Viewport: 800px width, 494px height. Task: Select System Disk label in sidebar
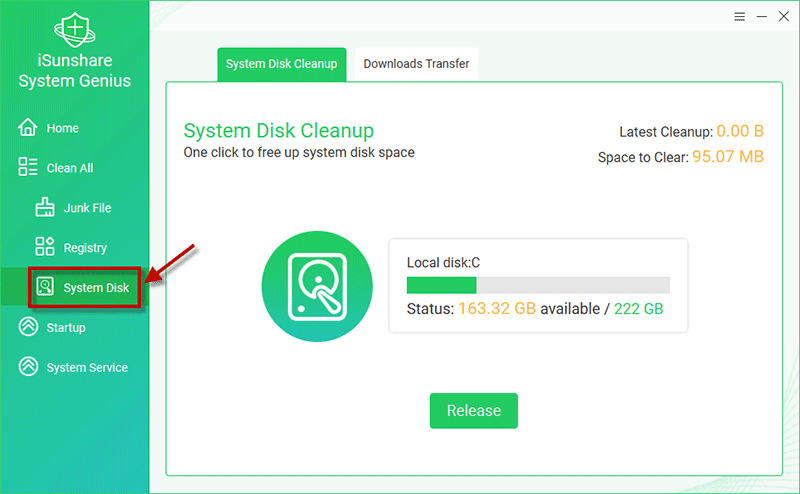96,288
